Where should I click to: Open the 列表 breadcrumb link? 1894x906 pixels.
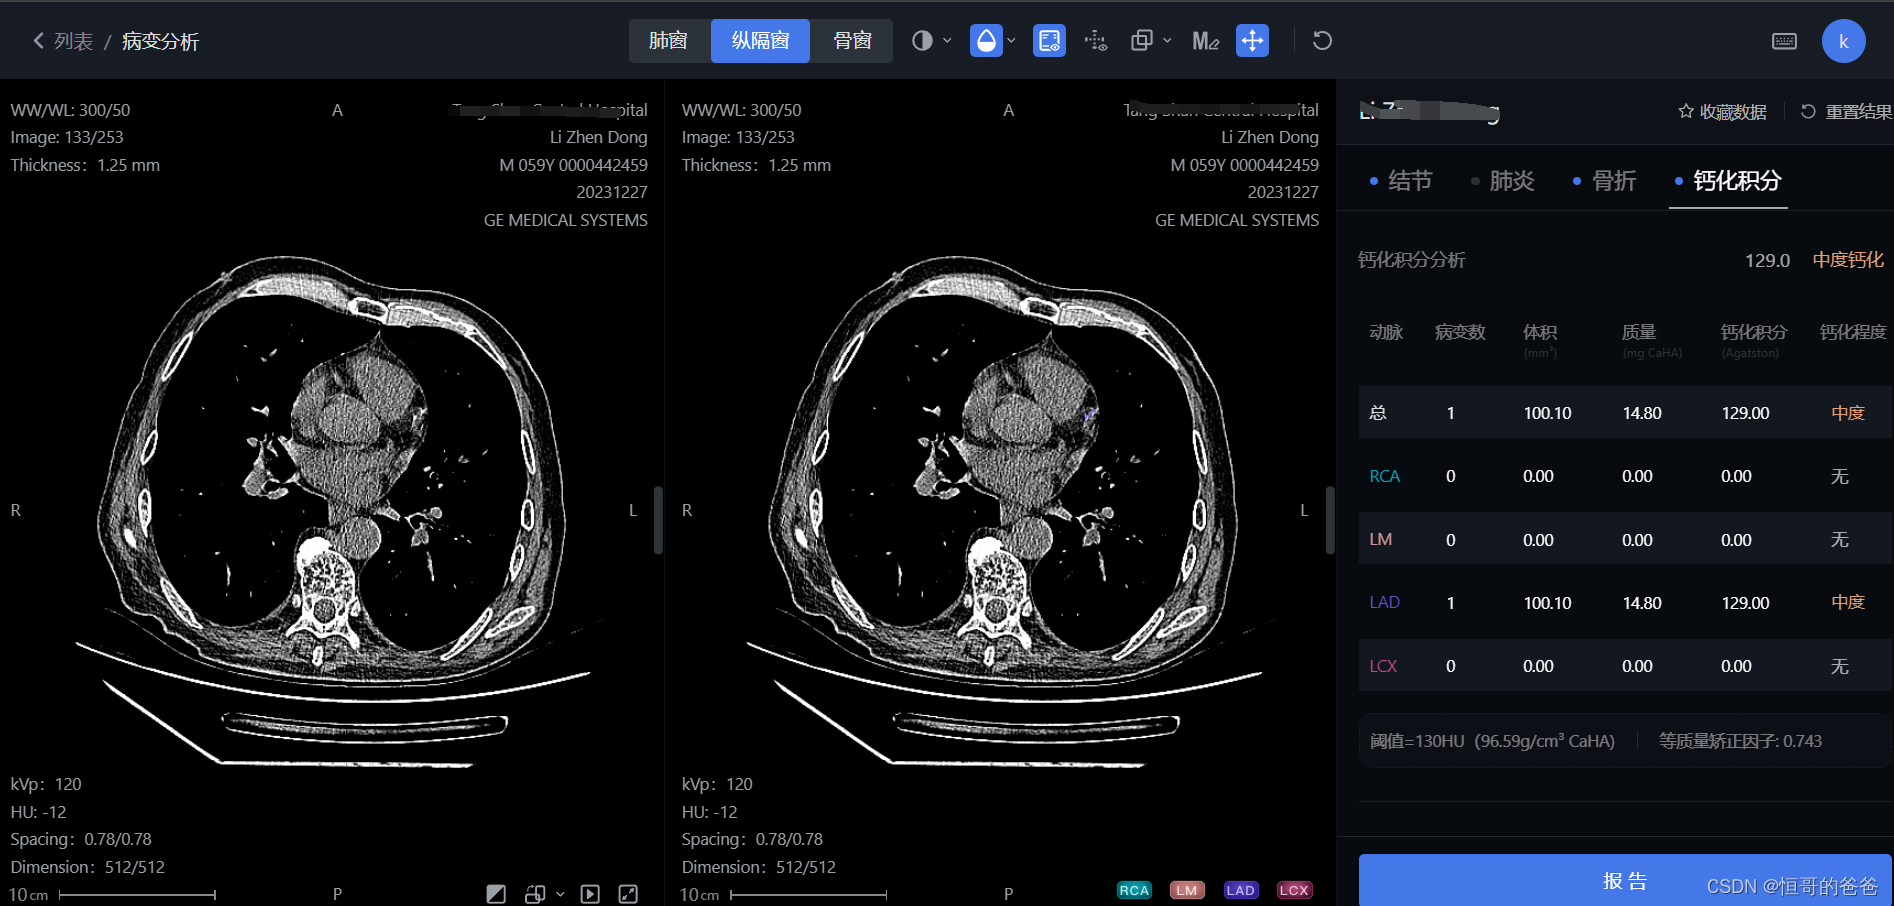tap(73, 41)
